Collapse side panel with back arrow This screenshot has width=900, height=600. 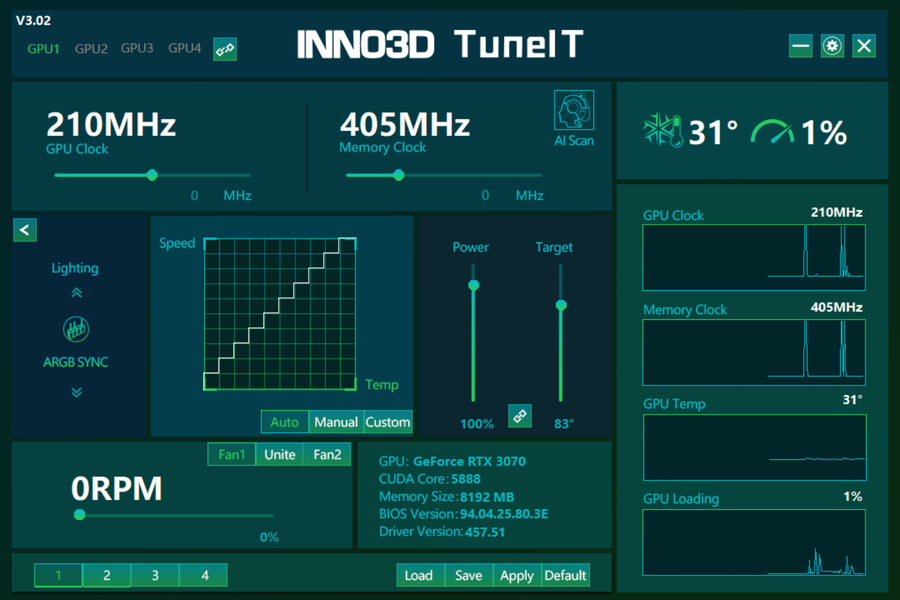25,230
